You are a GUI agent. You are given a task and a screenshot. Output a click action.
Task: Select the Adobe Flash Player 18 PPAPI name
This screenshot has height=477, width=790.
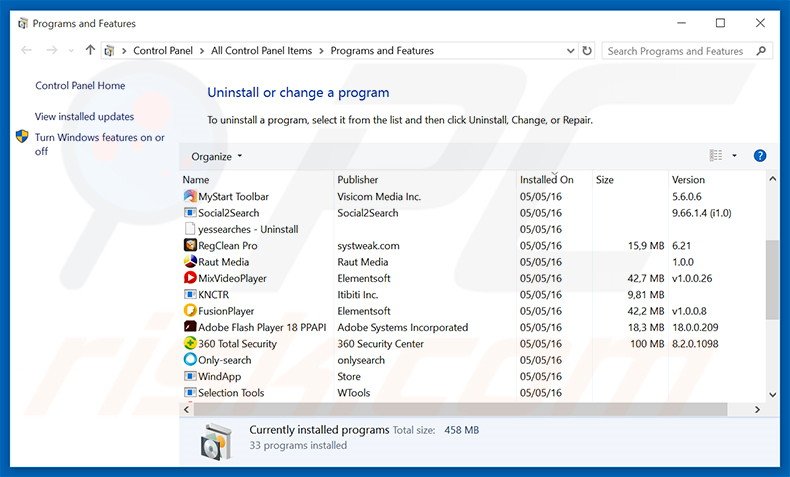point(262,327)
